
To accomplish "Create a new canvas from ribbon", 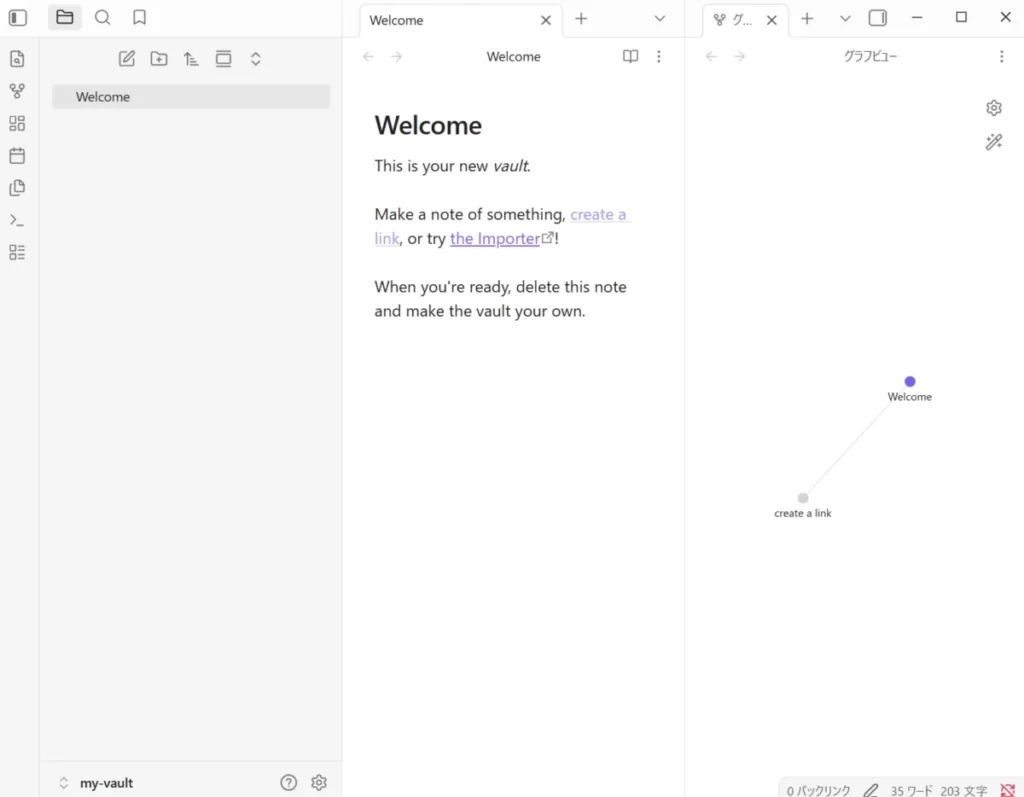I will [17, 124].
